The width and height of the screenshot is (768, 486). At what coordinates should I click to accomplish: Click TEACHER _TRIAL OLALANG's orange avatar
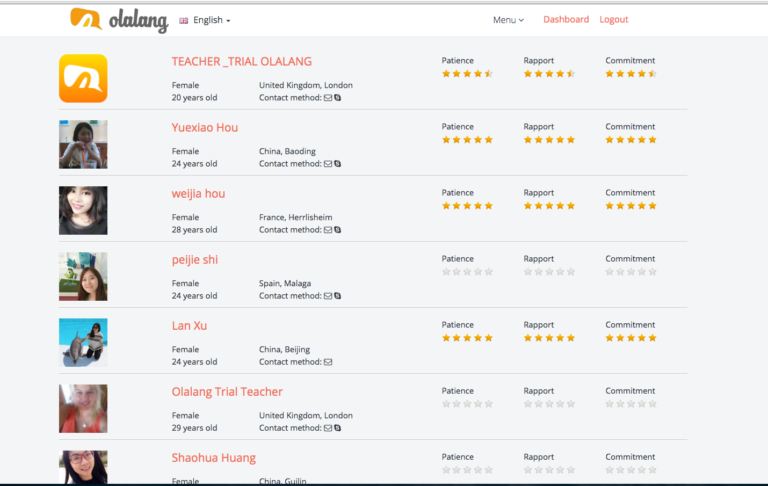point(83,78)
